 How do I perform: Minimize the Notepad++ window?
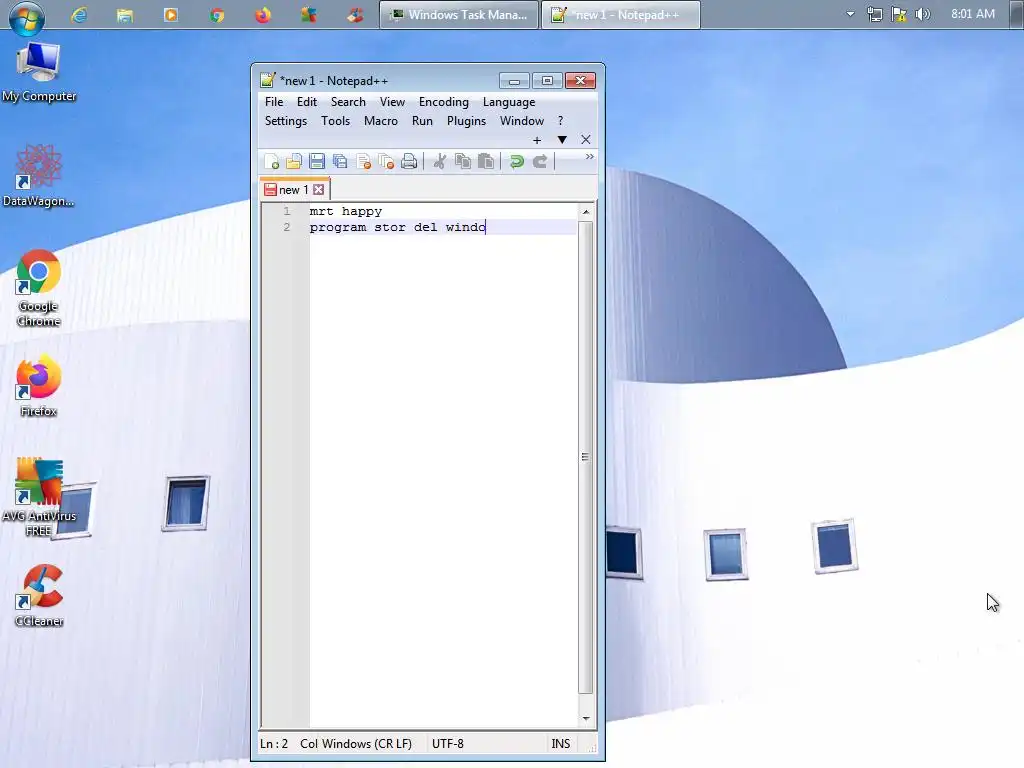click(x=514, y=80)
